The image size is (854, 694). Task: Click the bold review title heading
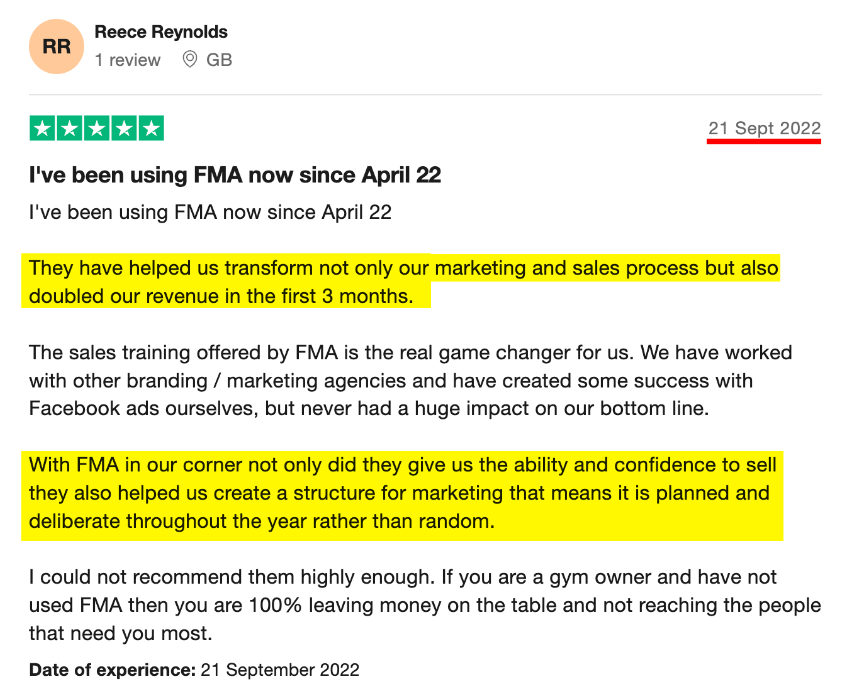235,175
